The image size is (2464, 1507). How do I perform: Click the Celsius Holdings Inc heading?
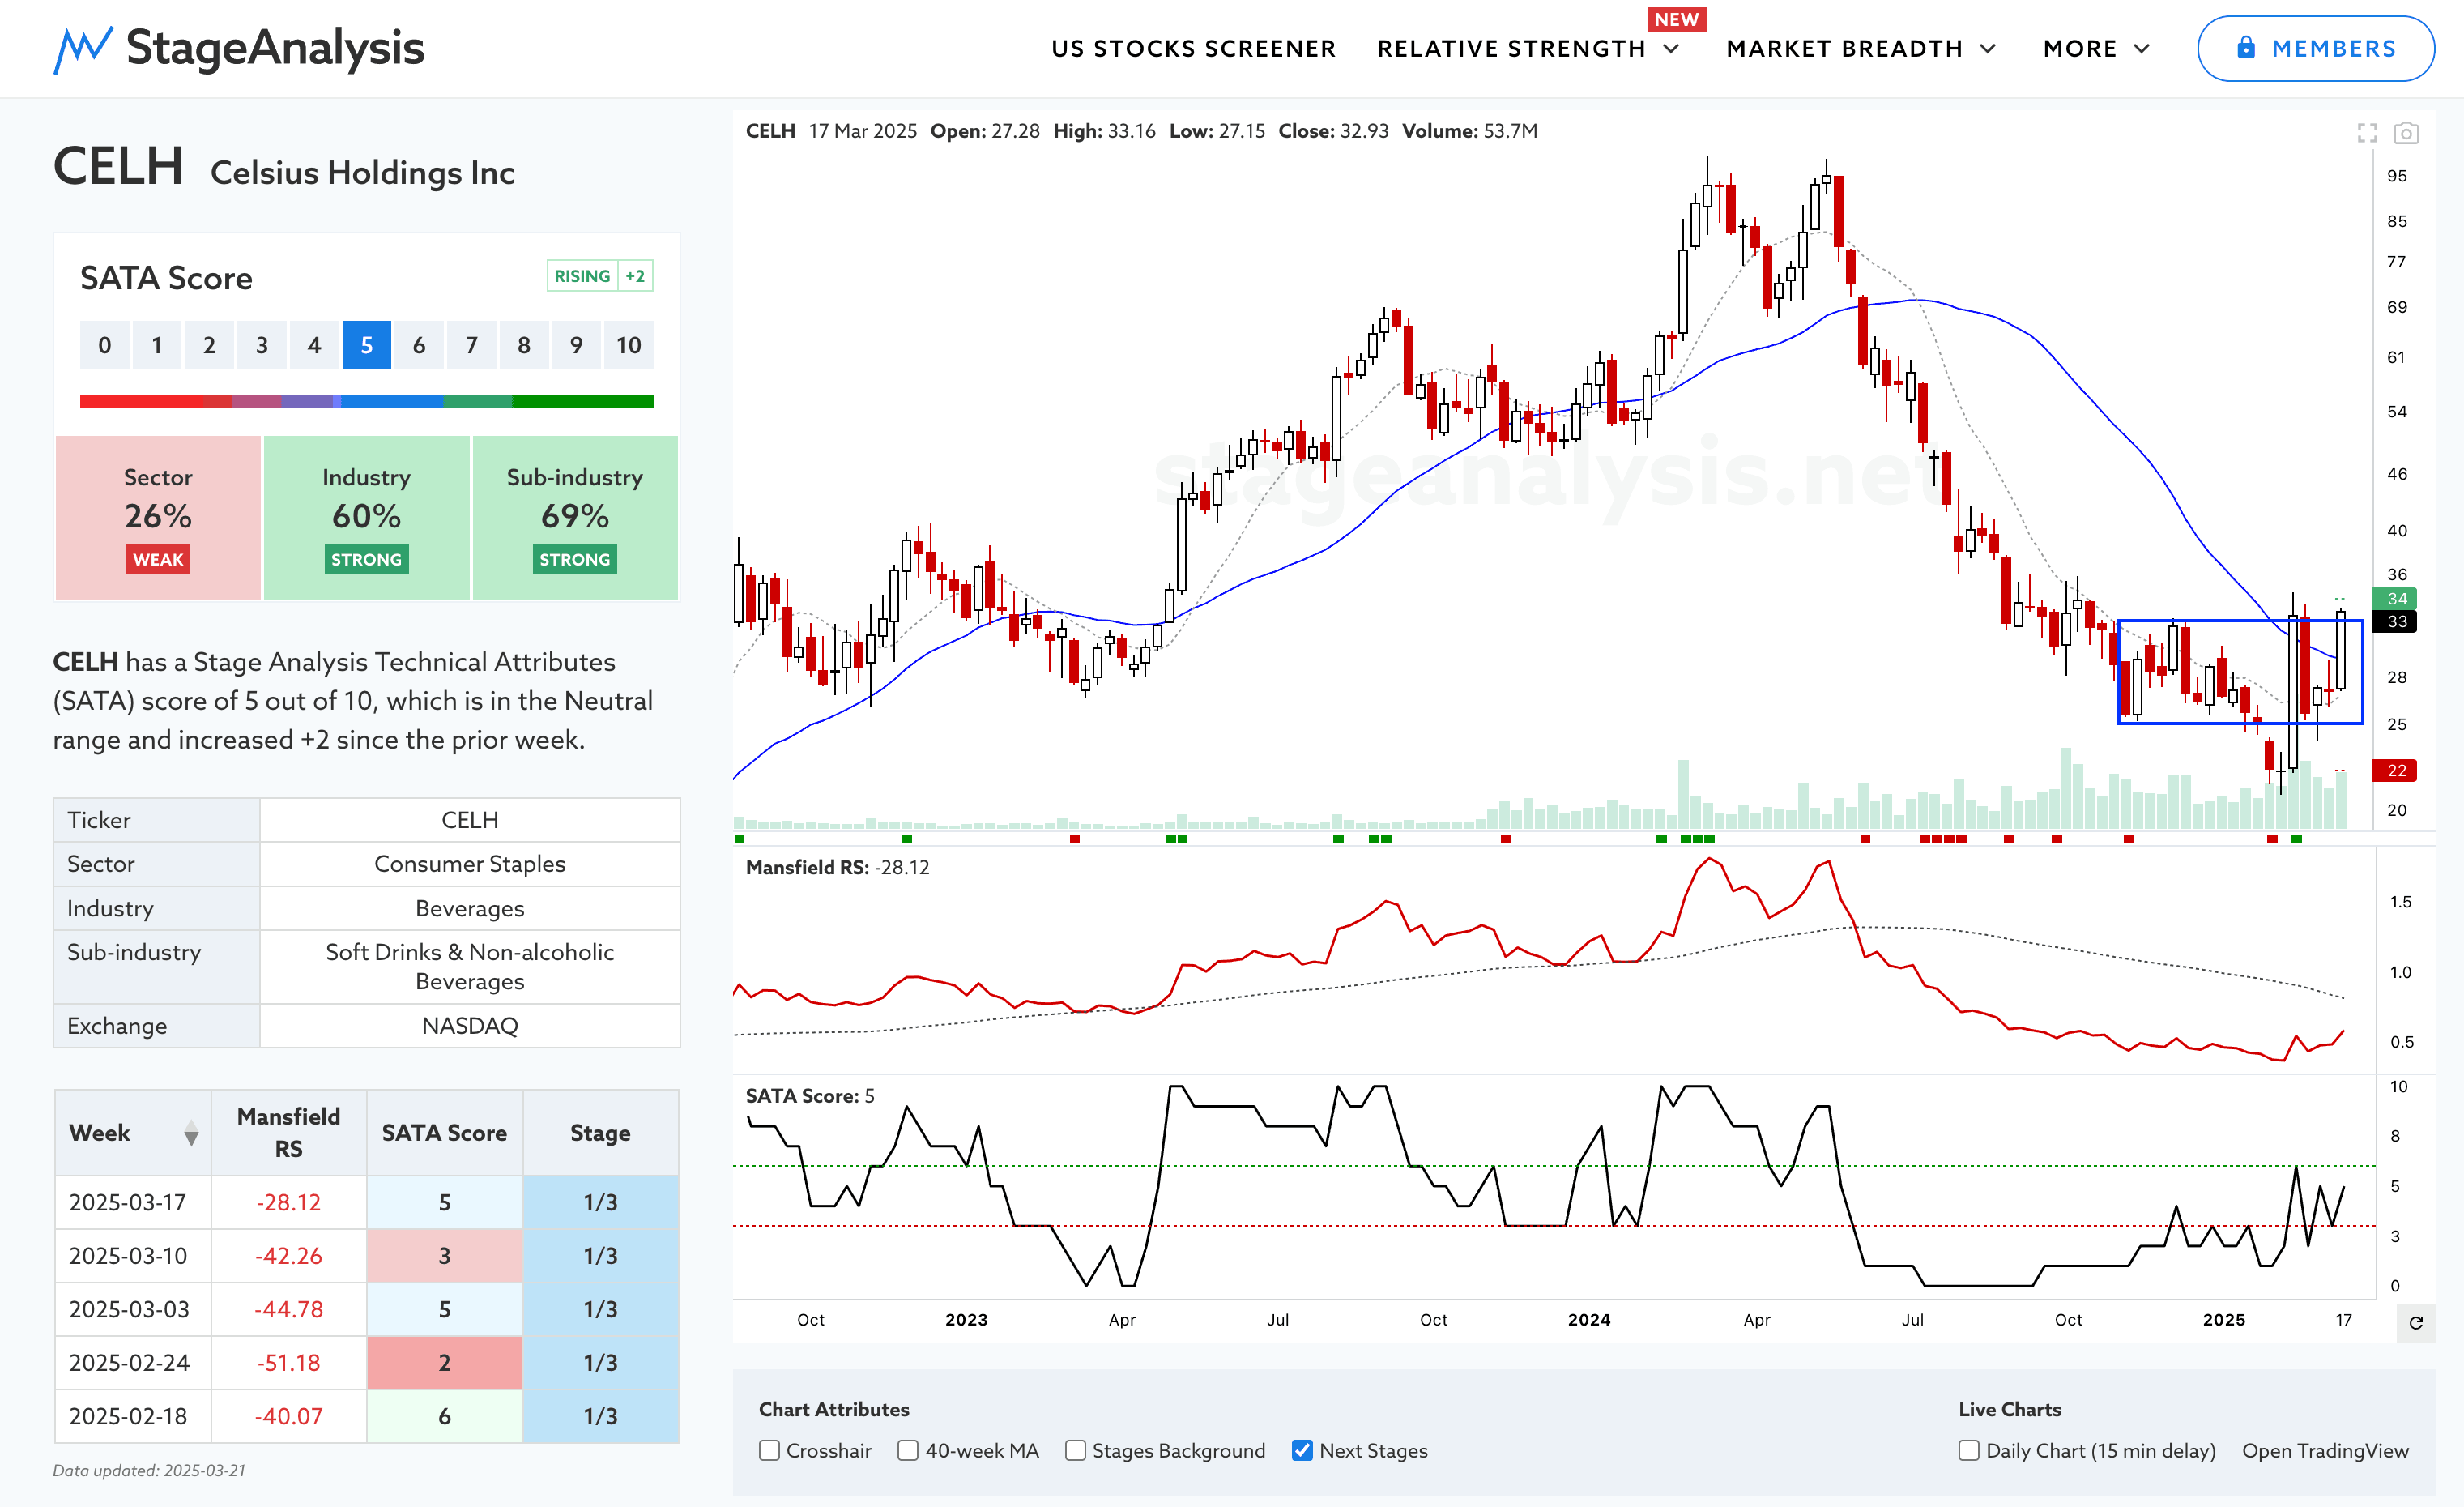pos(362,173)
